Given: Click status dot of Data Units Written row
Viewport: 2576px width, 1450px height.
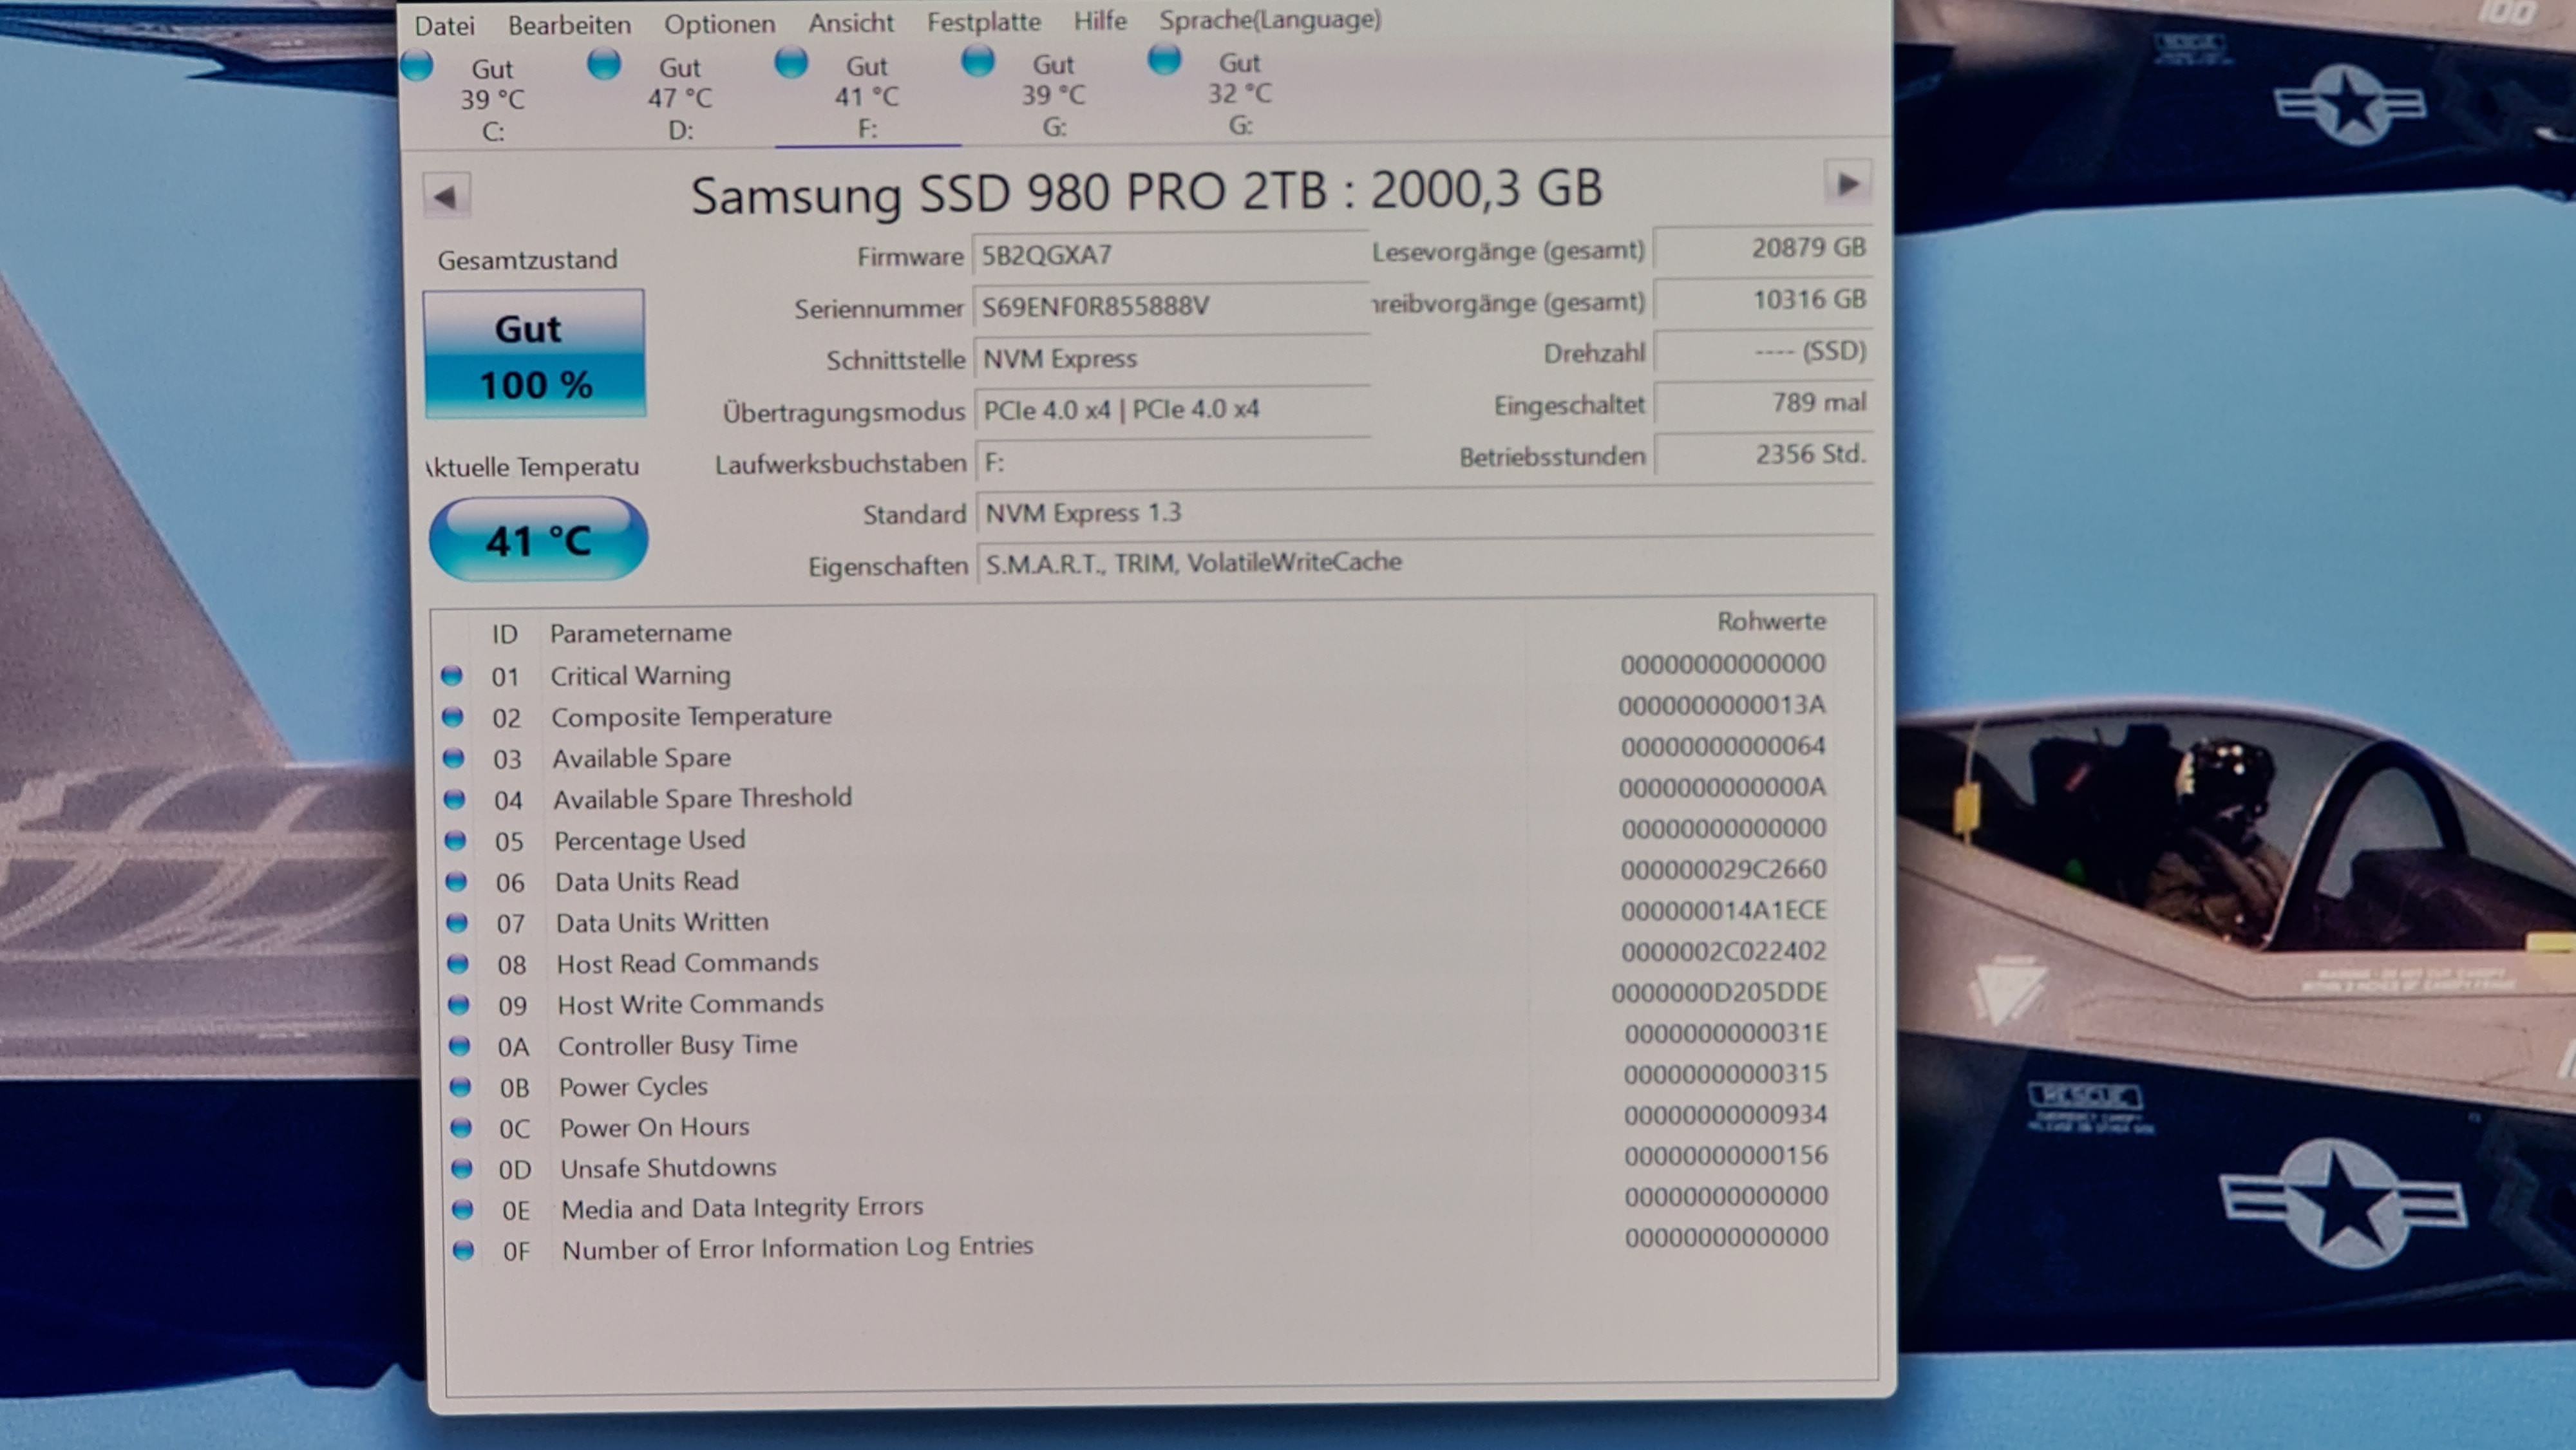Looking at the screenshot, I should click(458, 922).
